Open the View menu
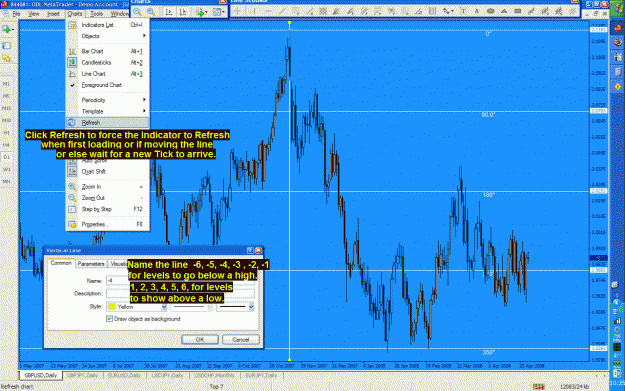The height and width of the screenshot is (391, 625). point(33,14)
